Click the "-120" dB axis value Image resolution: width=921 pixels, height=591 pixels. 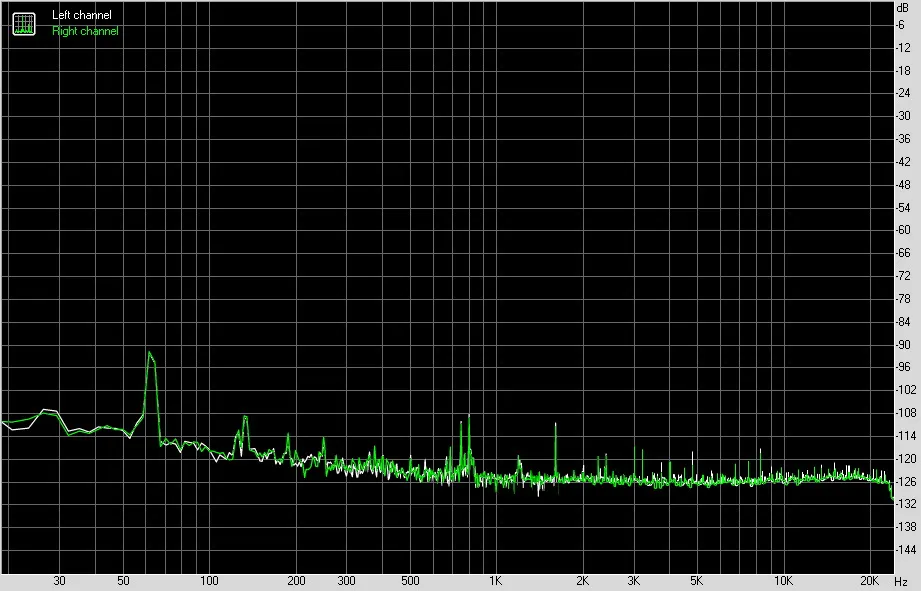(906, 458)
